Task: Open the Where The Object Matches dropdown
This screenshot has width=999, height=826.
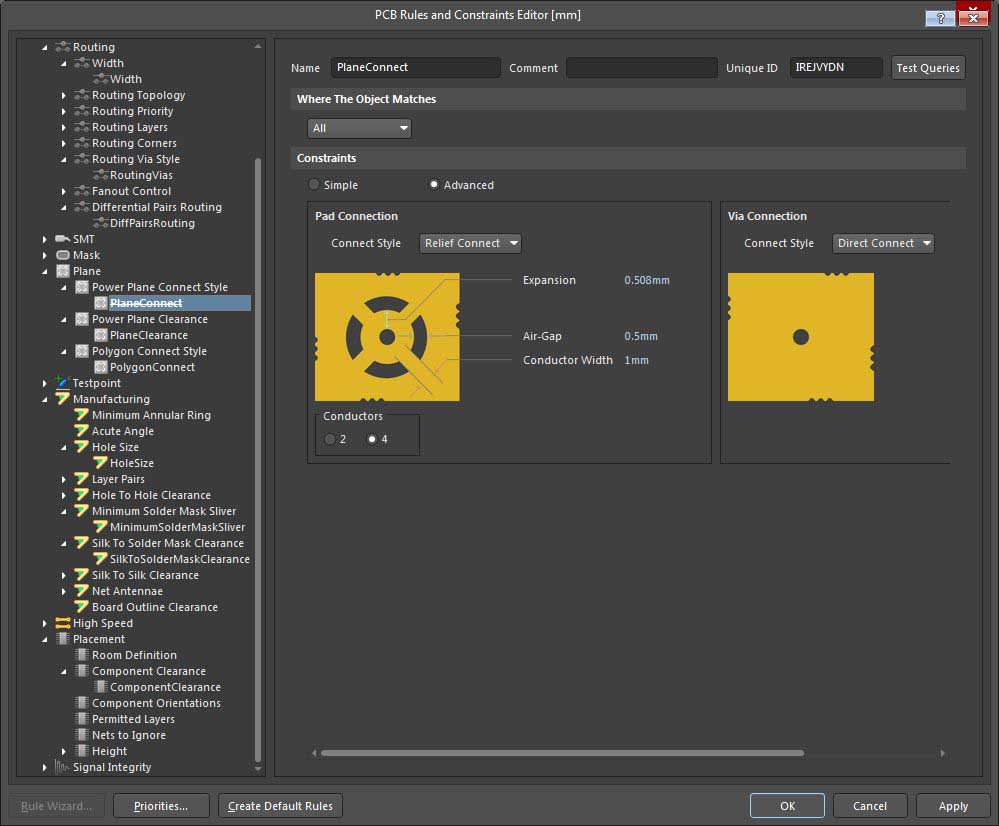Action: pos(359,128)
